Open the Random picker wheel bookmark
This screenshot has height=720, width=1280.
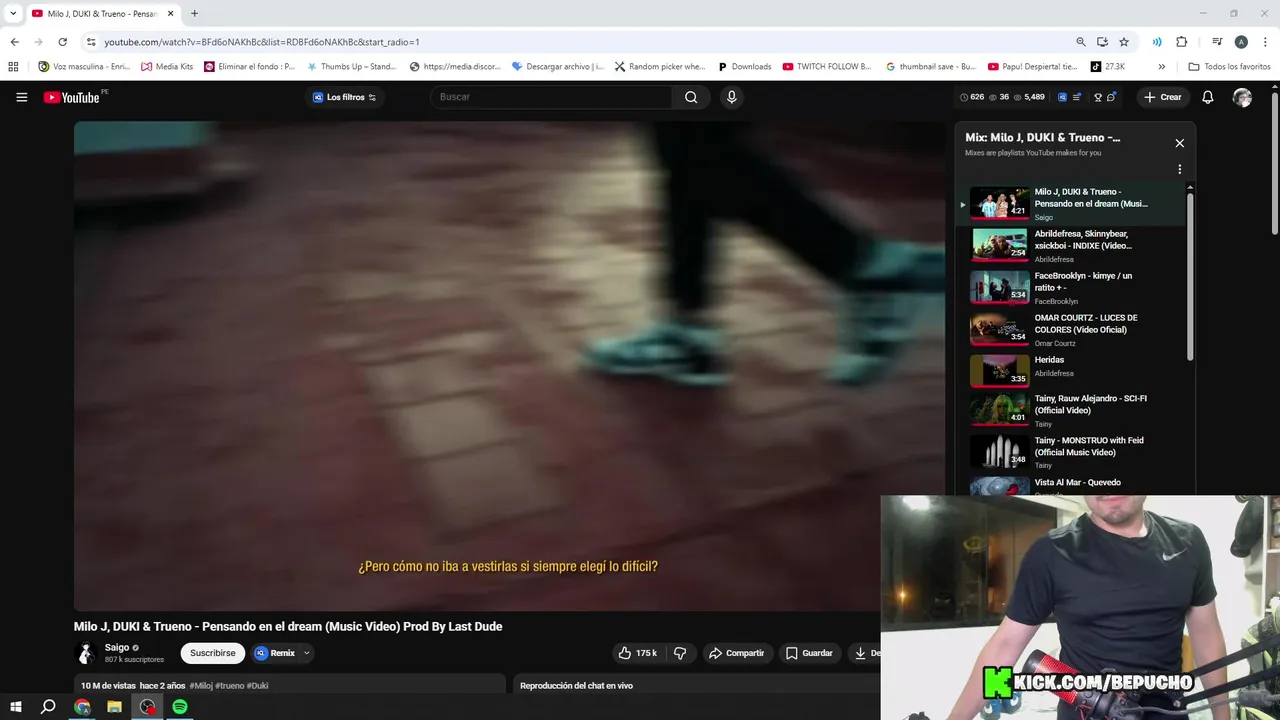click(x=660, y=67)
